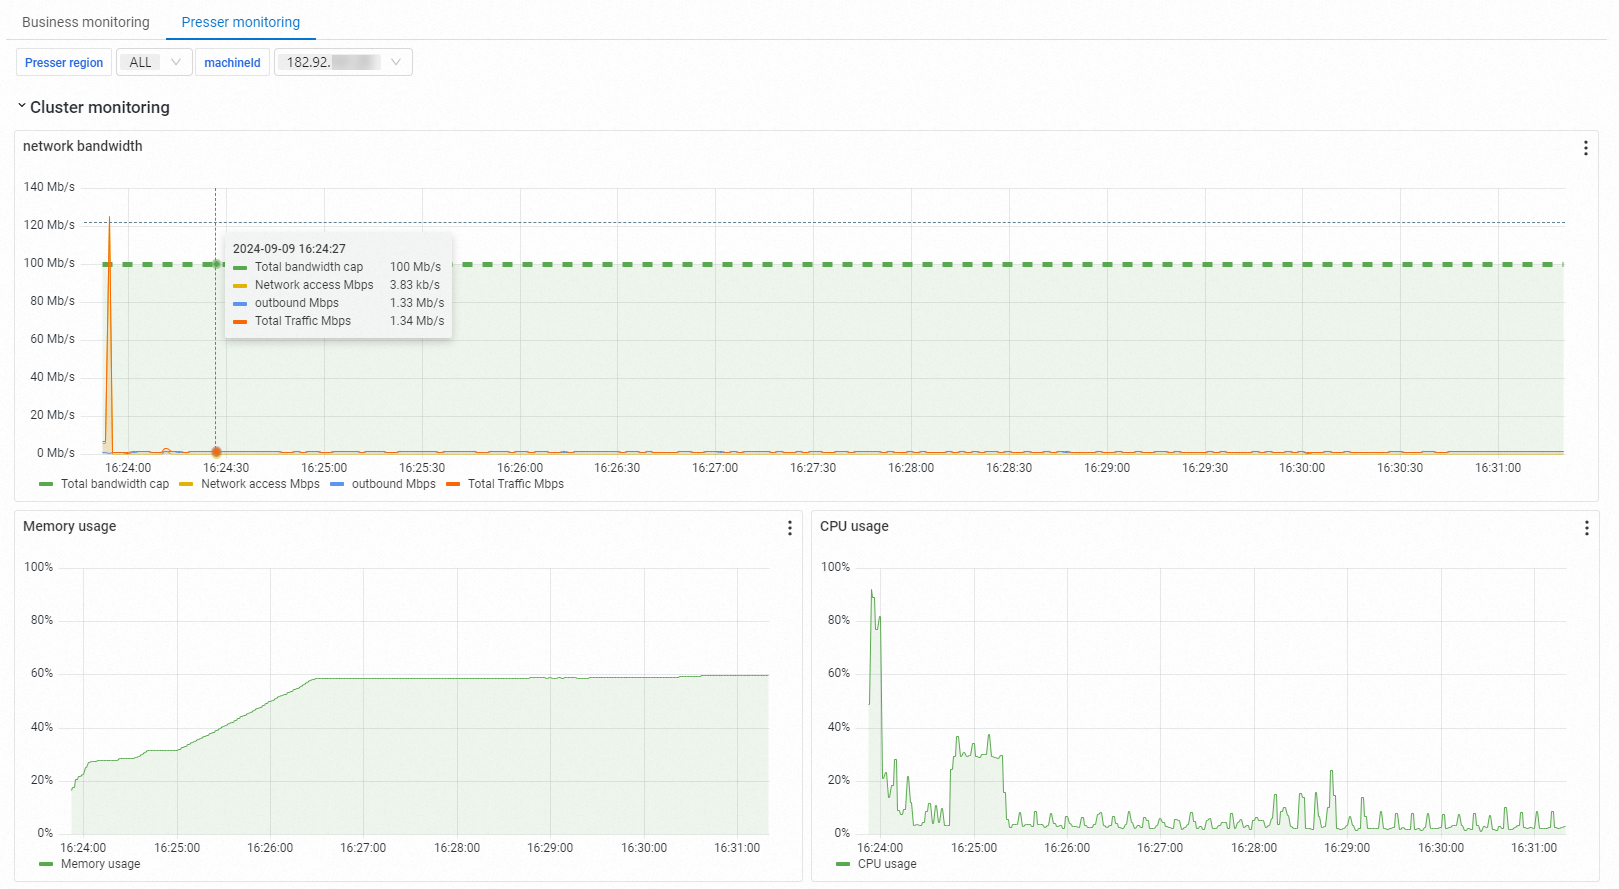Click the machineId label

pos(232,62)
